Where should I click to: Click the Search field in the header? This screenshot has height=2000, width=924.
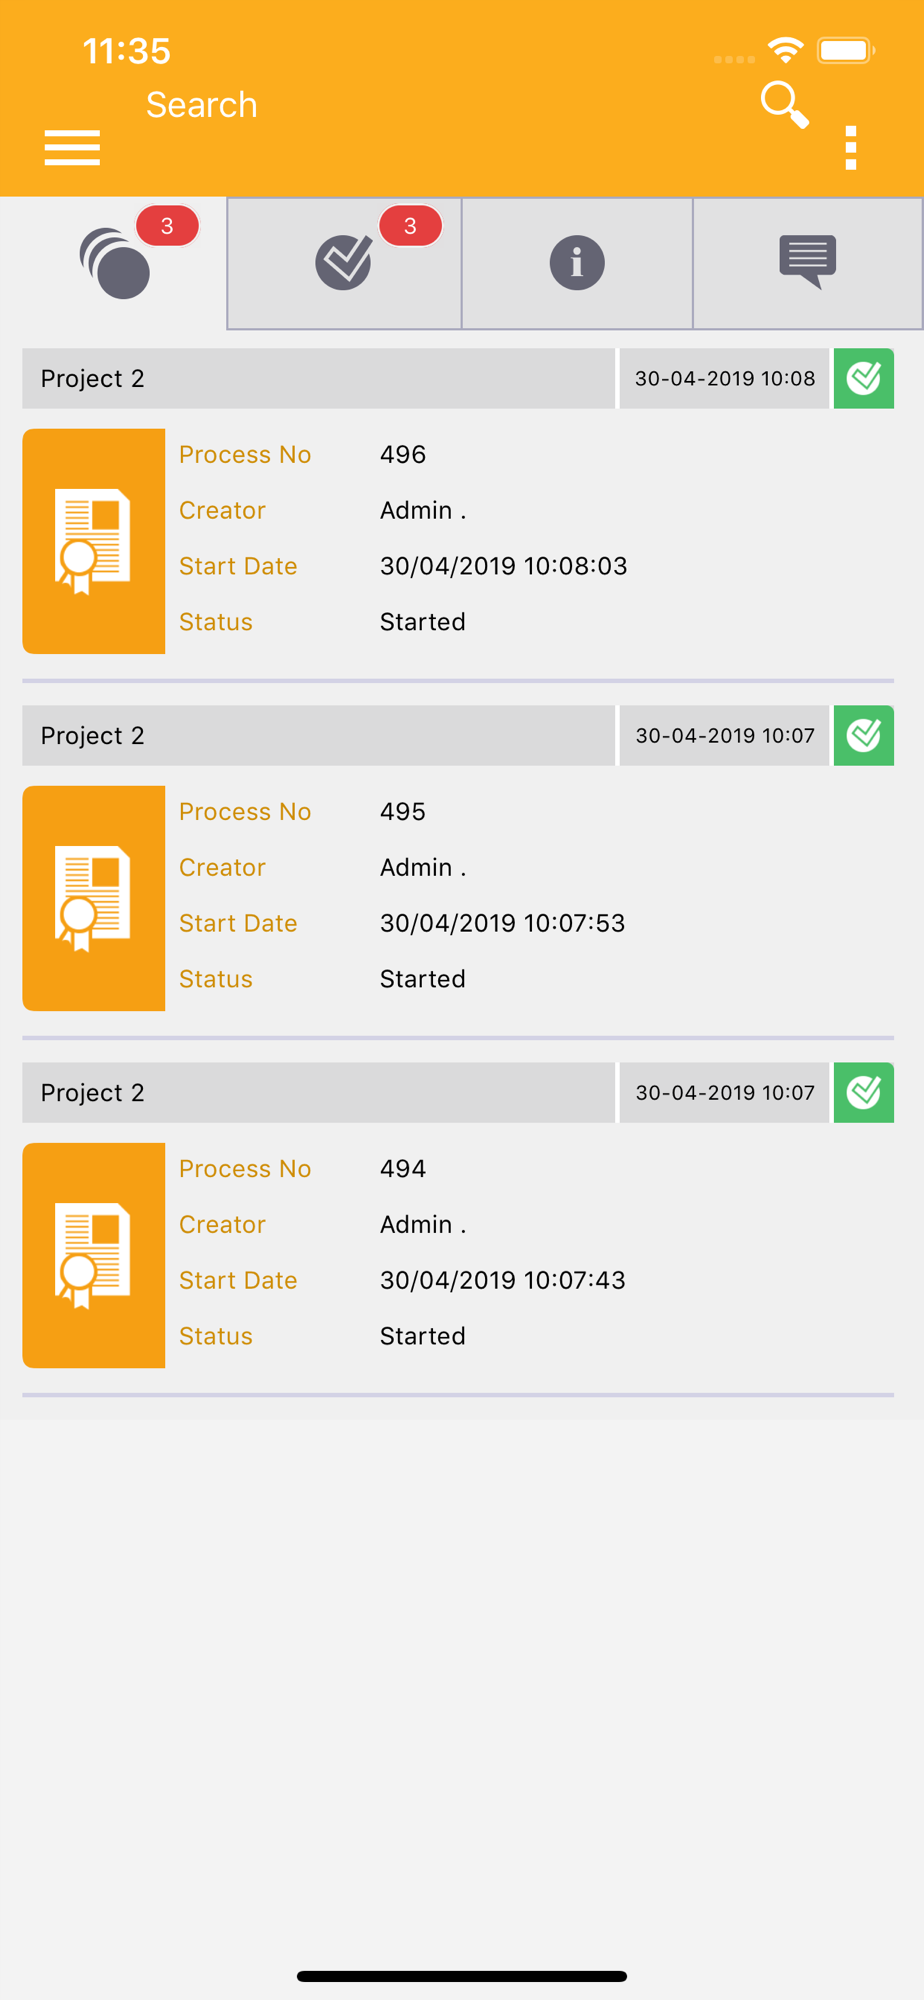tap(202, 105)
